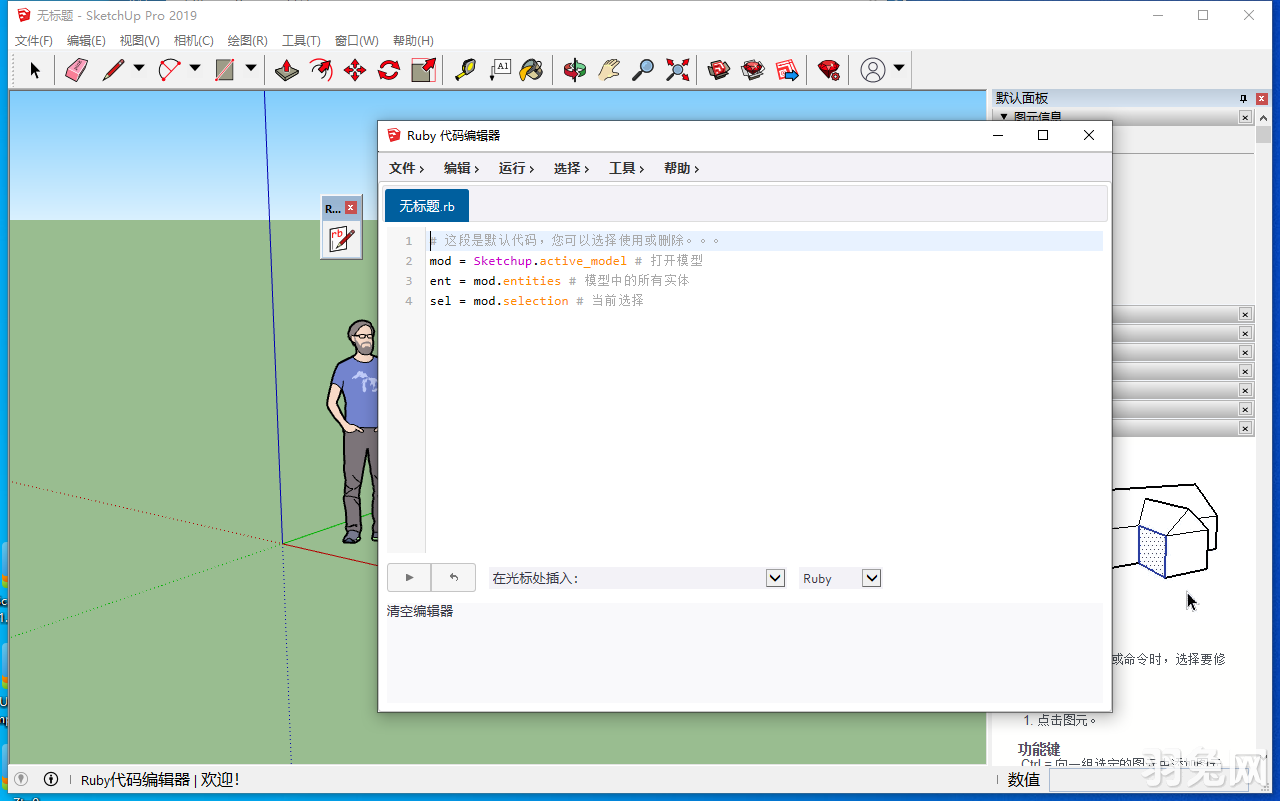Open the account avatar dropdown arrow
Image resolution: width=1280 pixels, height=801 pixels.
896,69
